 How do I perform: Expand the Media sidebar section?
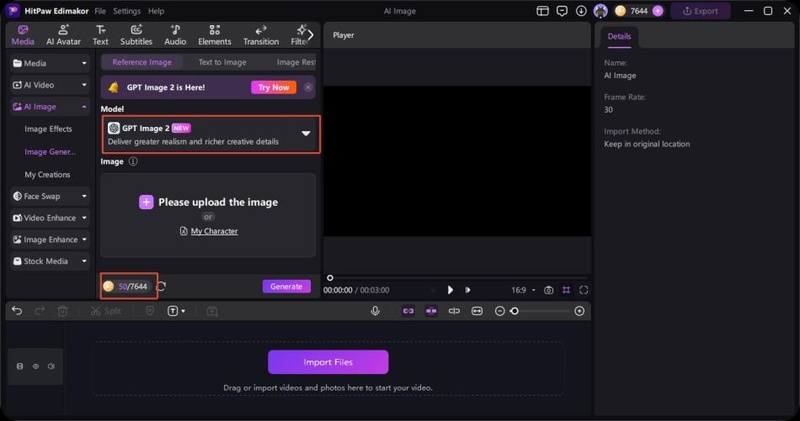click(x=50, y=63)
